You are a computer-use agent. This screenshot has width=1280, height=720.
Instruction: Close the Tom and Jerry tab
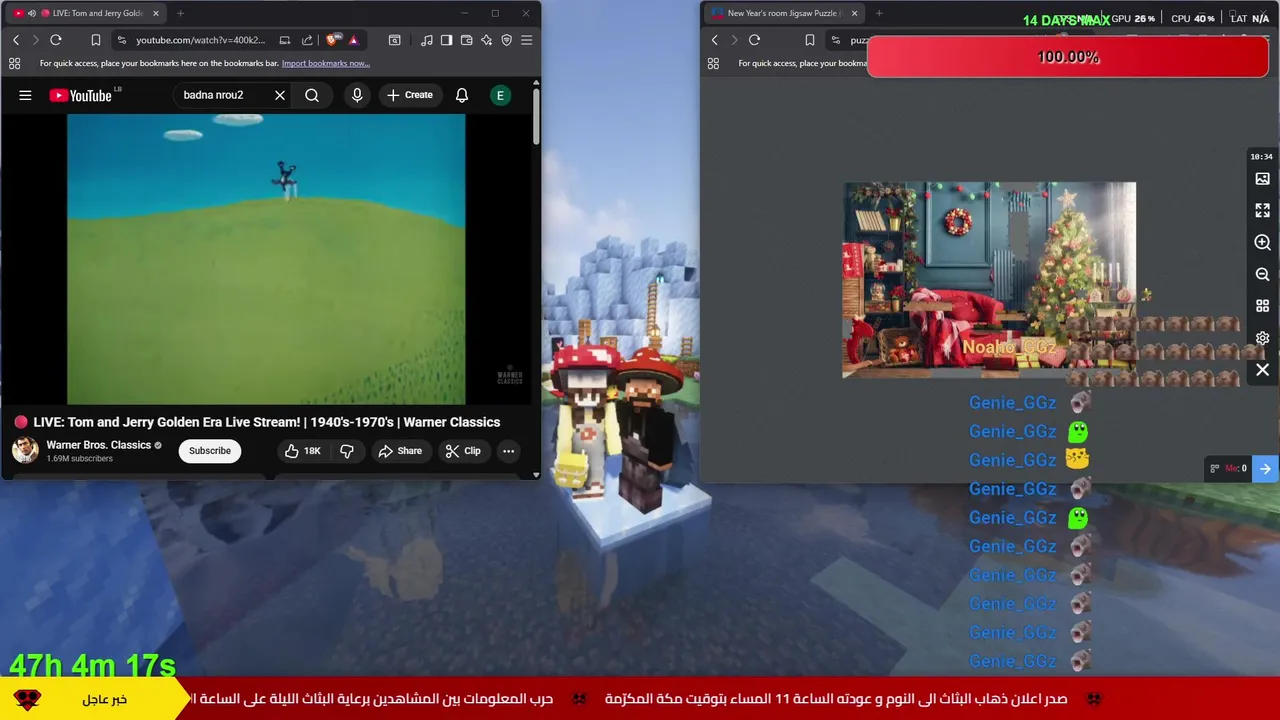coord(155,13)
